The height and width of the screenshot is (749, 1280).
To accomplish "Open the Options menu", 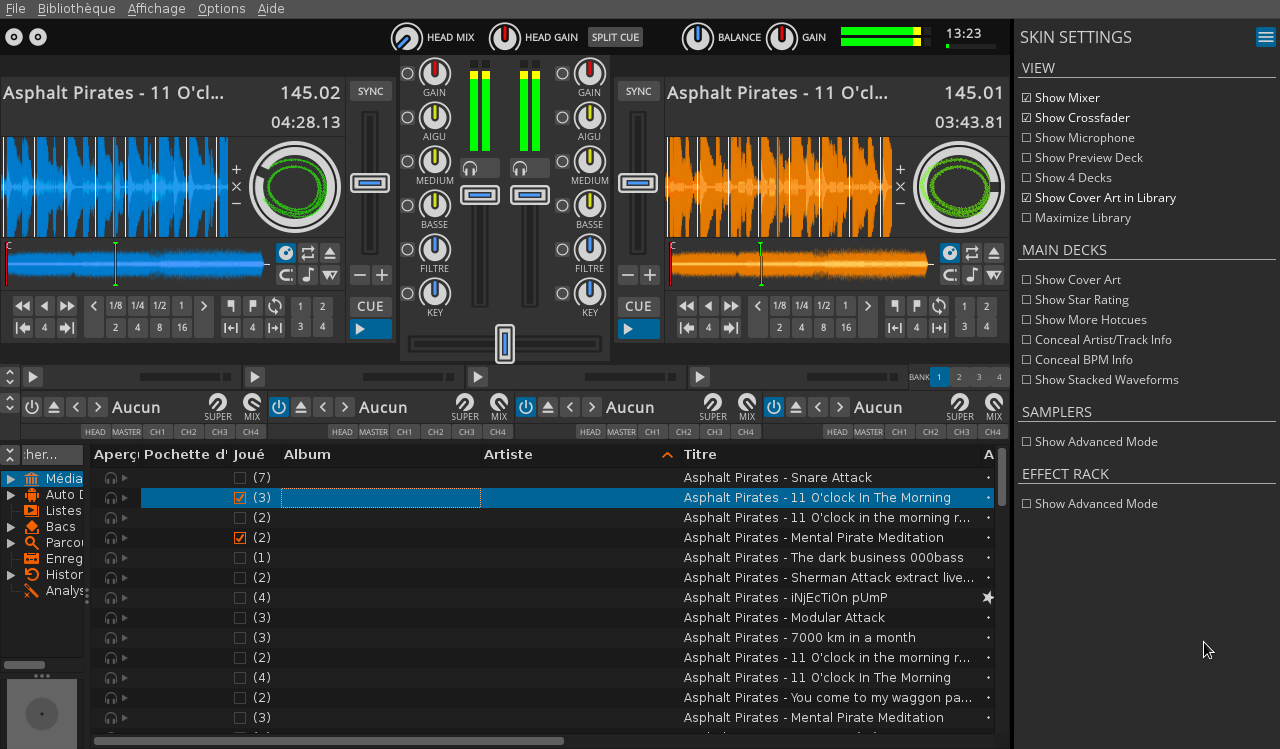I will [x=221, y=8].
